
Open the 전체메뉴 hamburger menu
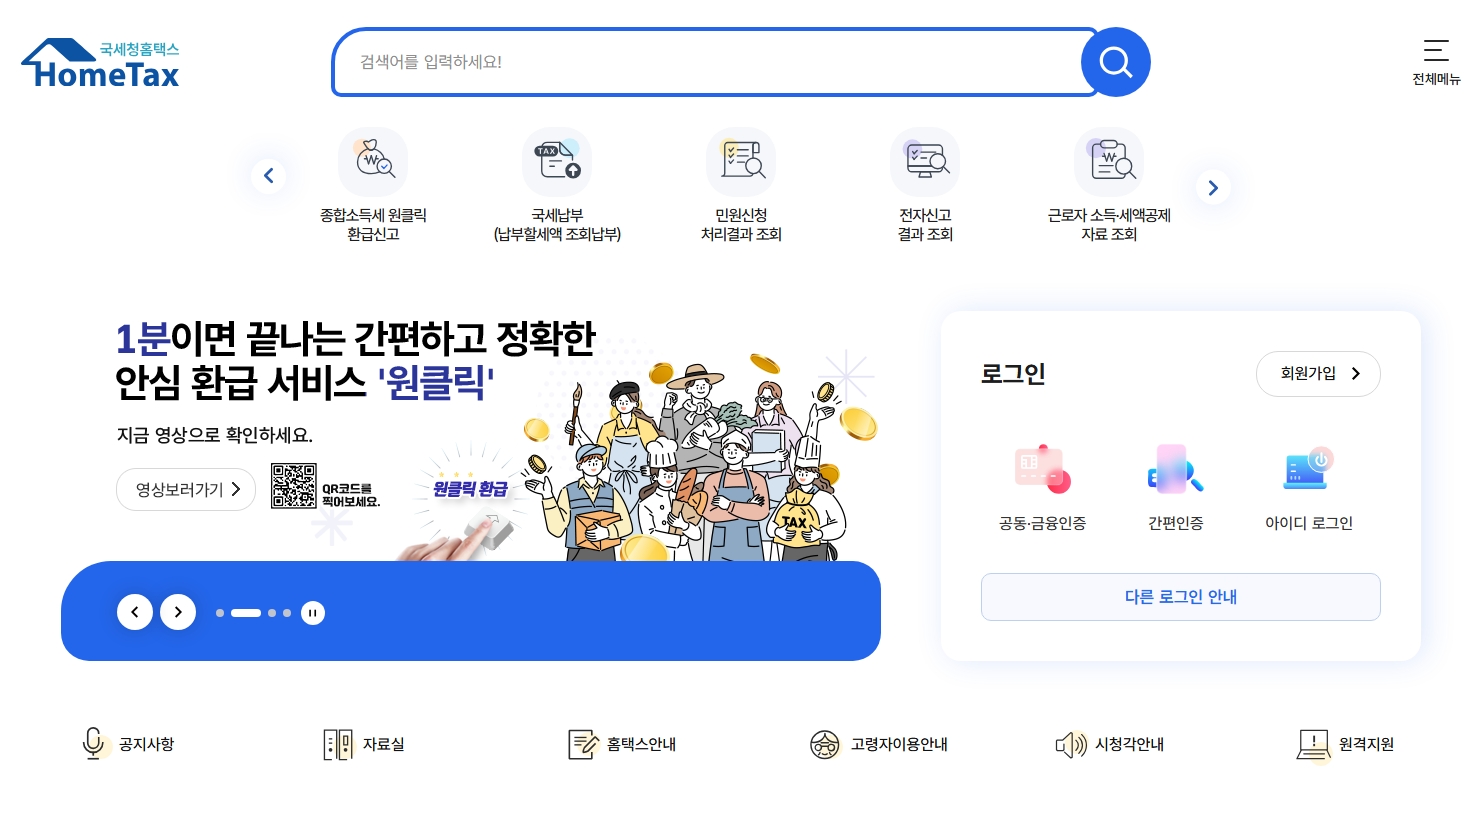pos(1436,61)
